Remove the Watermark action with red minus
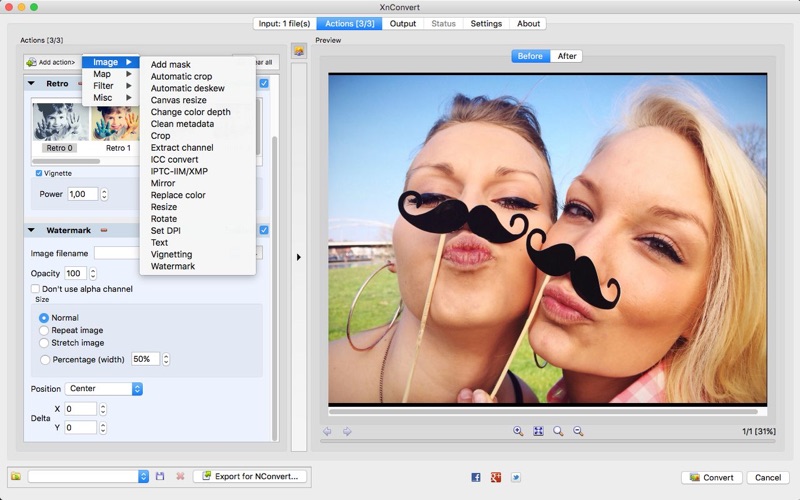800x500 pixels. 104,230
